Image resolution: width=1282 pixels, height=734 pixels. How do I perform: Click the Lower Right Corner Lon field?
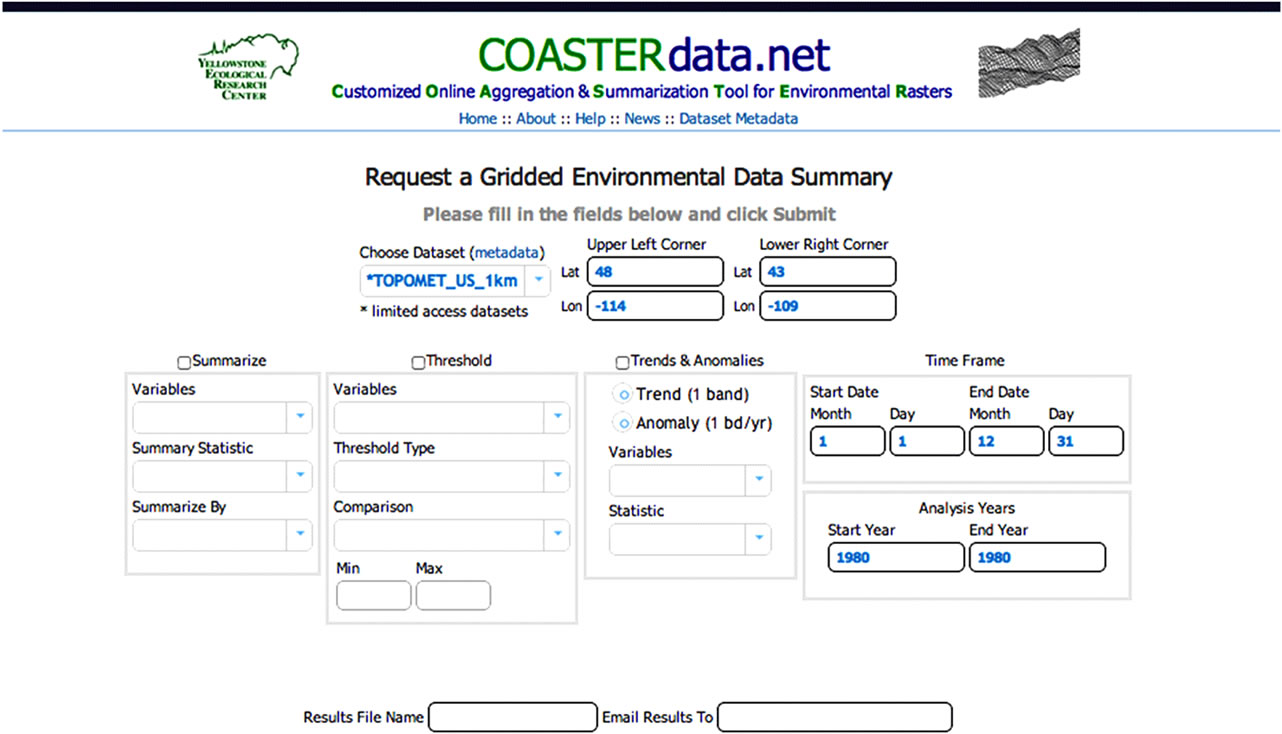[828, 306]
